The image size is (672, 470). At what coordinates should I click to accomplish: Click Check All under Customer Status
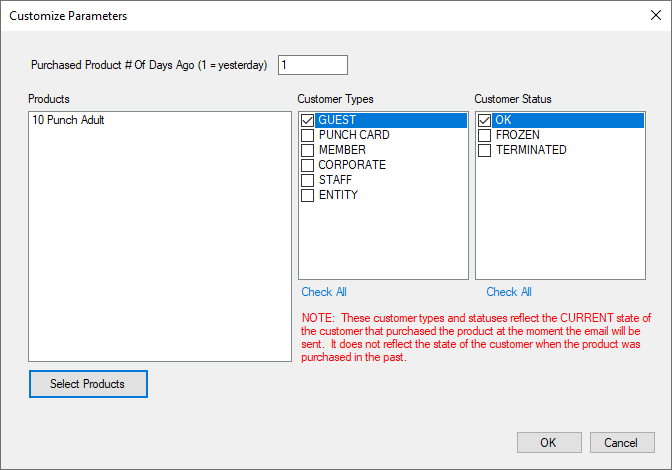coord(509,292)
